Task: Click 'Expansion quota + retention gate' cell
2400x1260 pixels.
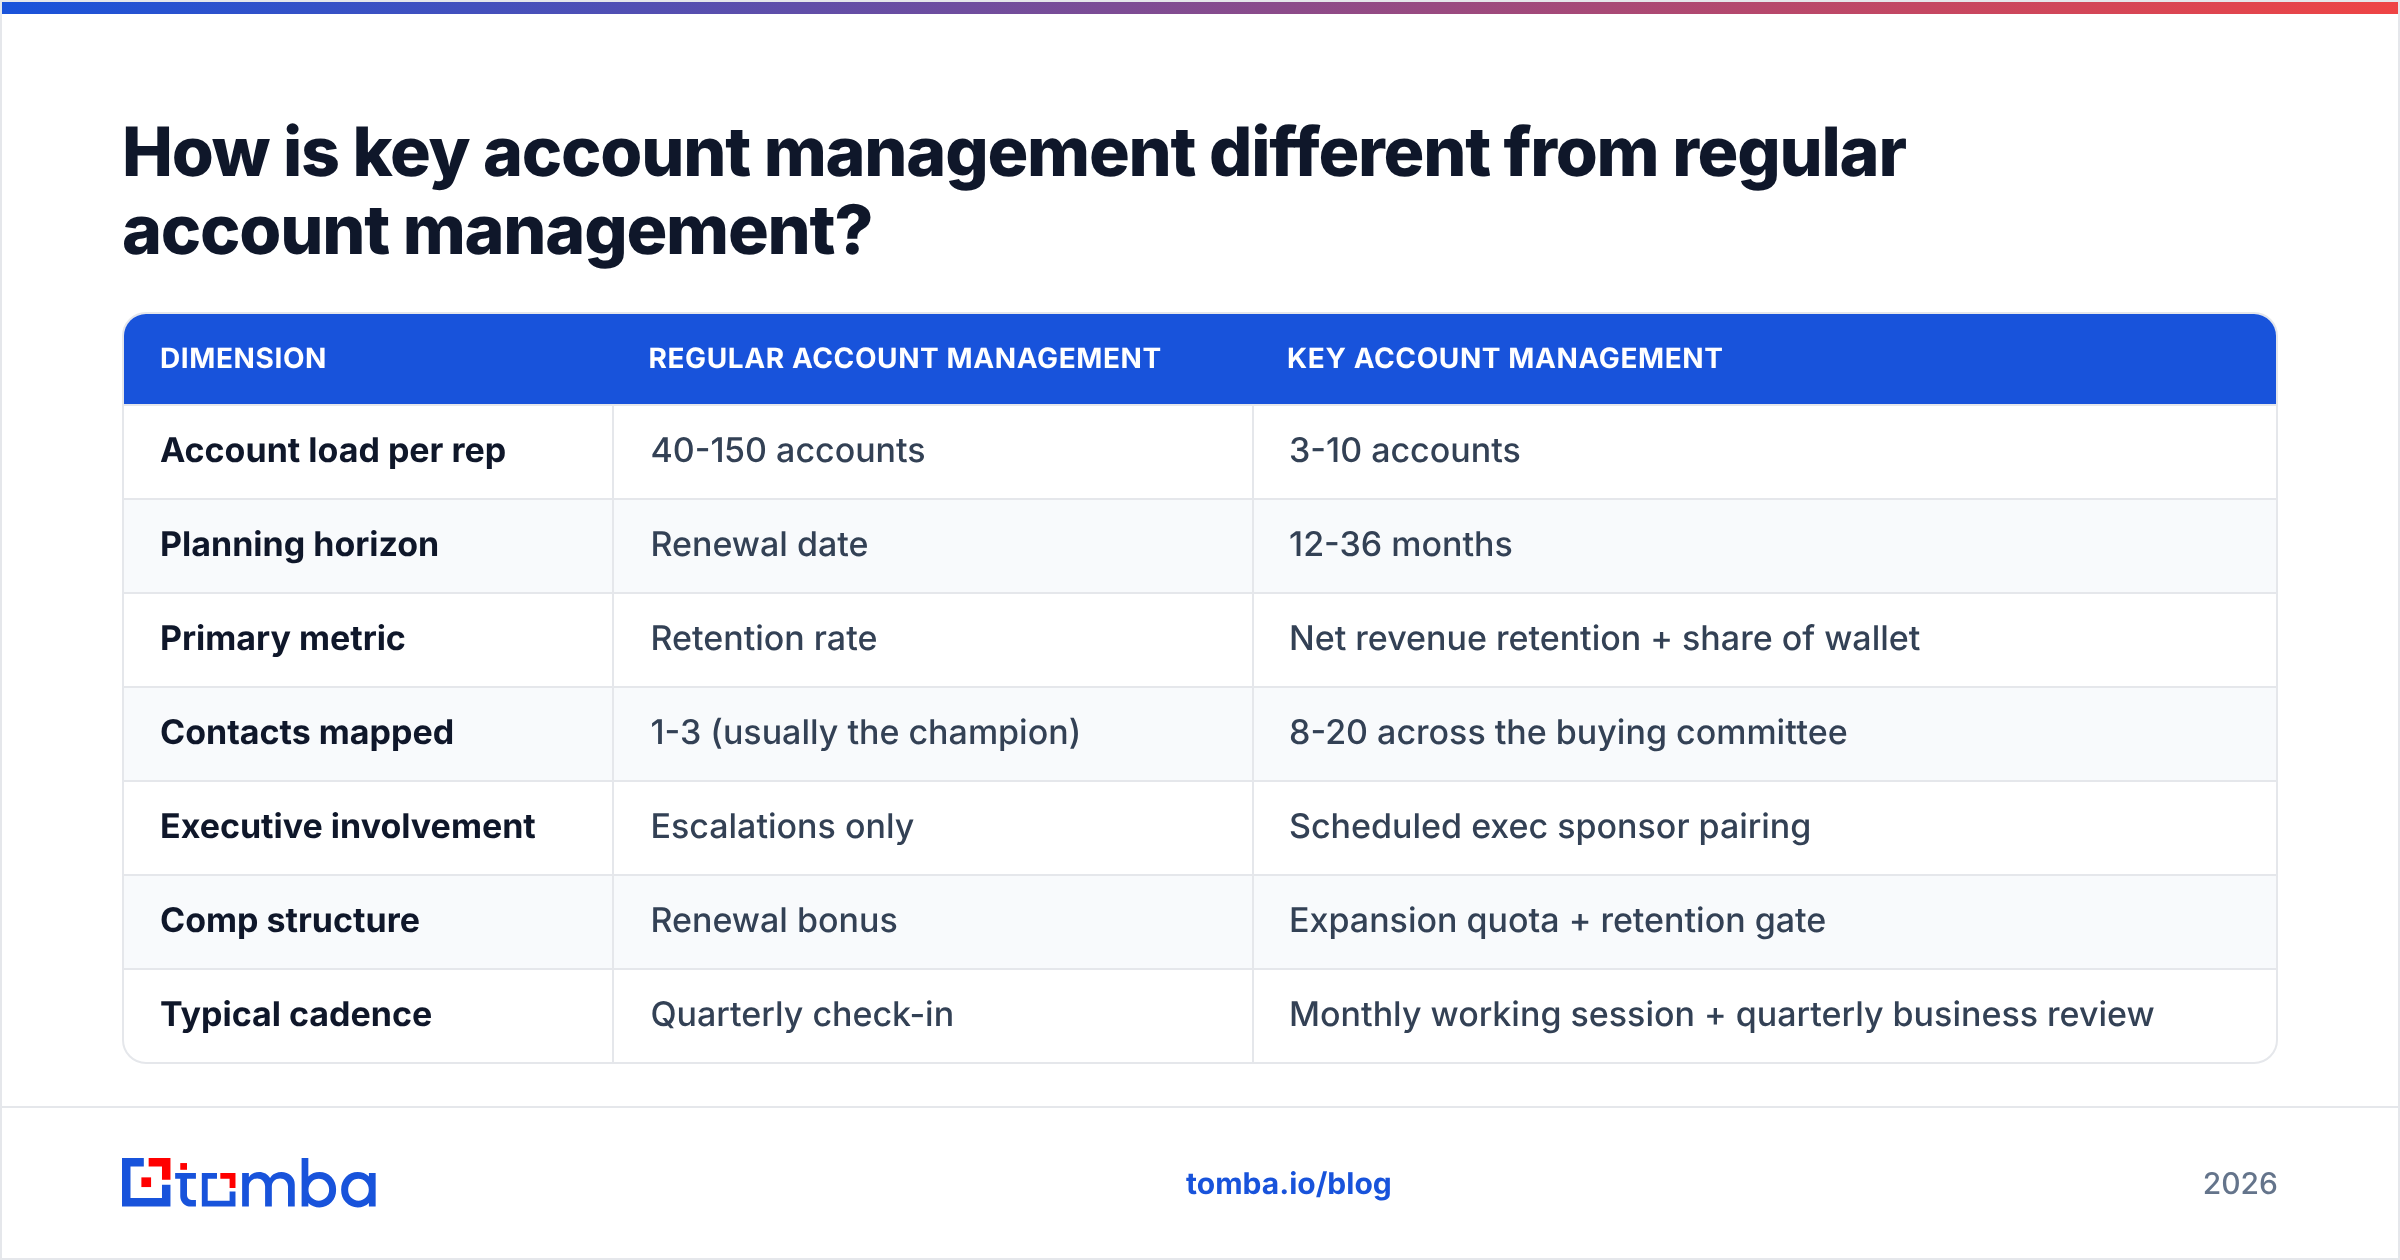Action: coord(1557,921)
